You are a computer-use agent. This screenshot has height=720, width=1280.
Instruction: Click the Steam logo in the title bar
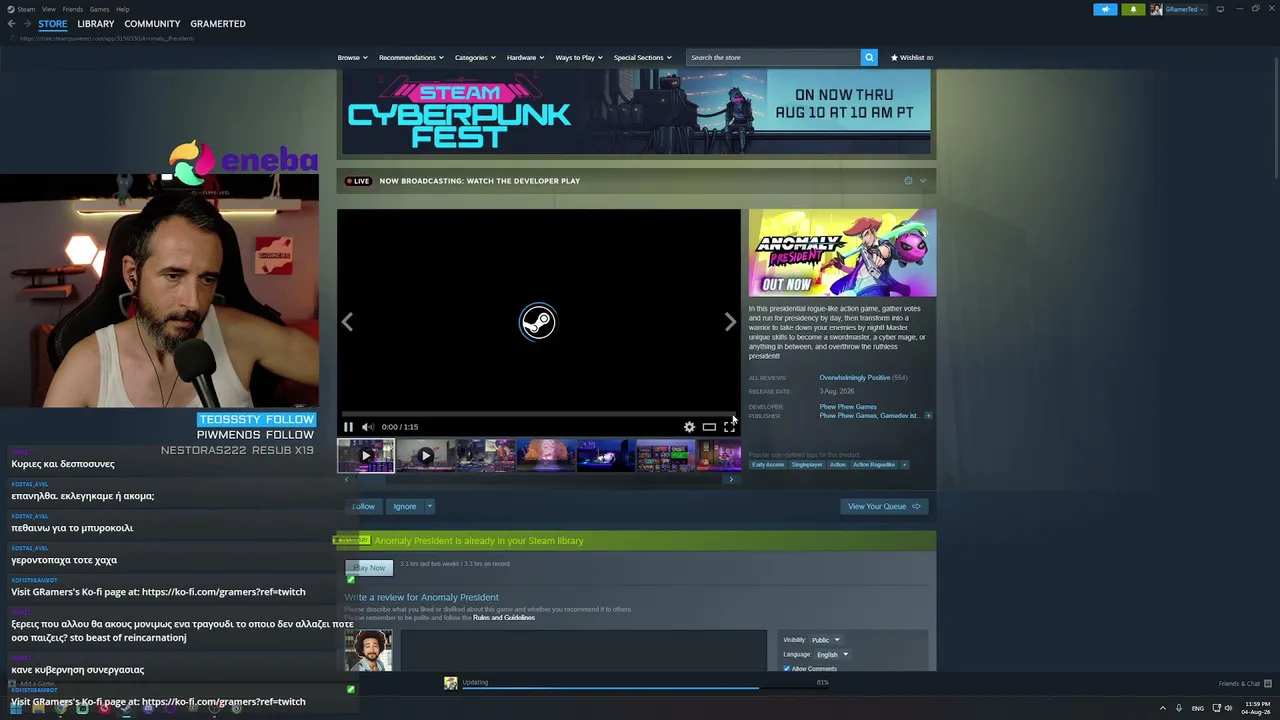tap(11, 9)
